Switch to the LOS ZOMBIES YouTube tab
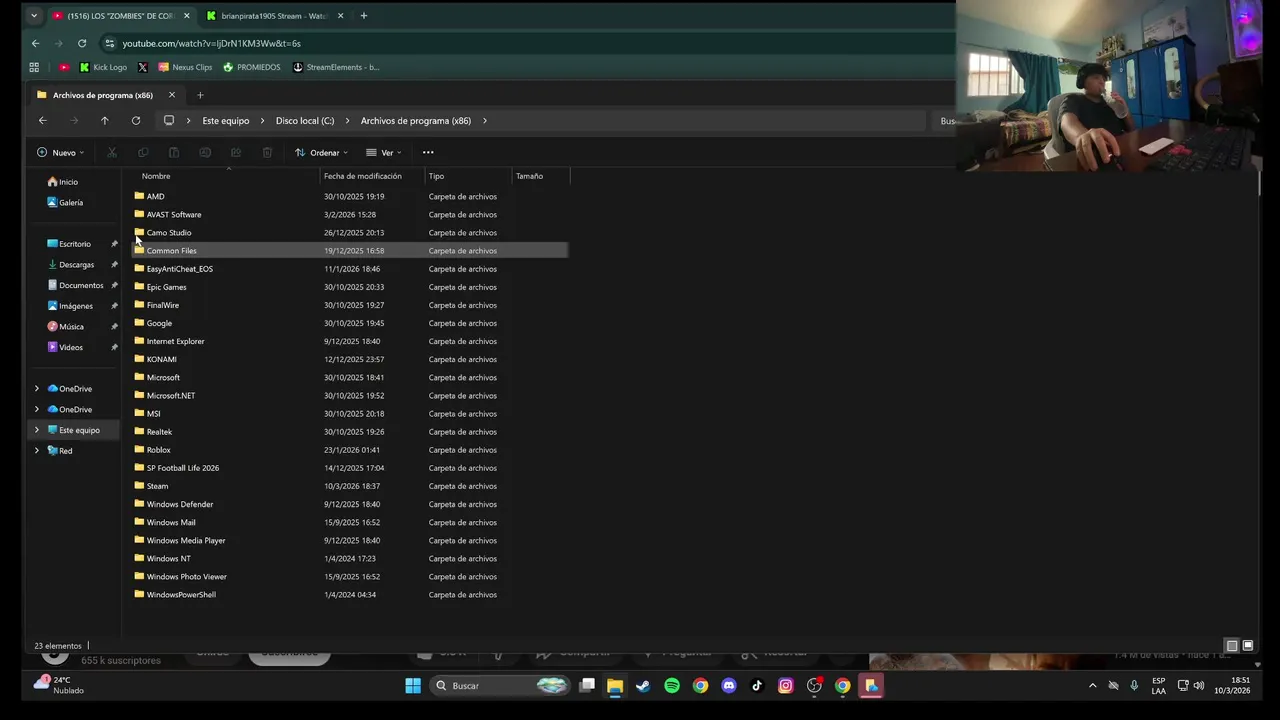Image resolution: width=1280 pixels, height=720 pixels. (x=120, y=16)
